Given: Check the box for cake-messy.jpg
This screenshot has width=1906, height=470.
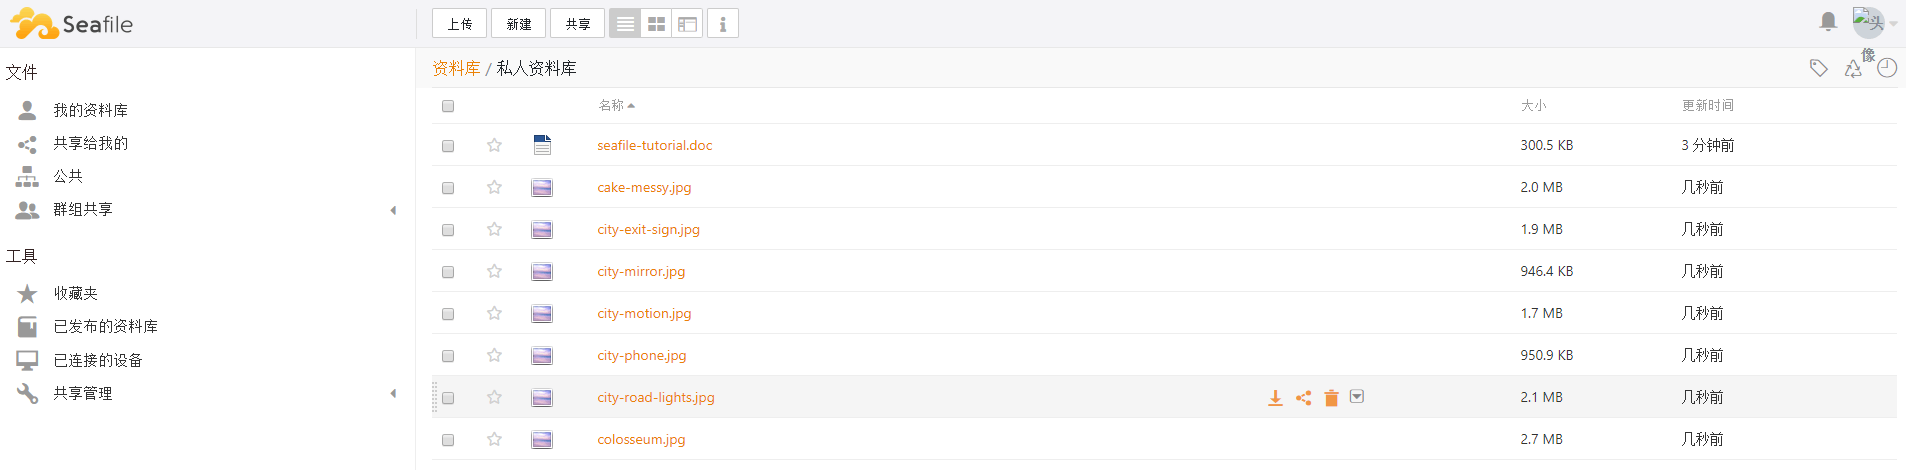Looking at the screenshot, I should coord(448,188).
